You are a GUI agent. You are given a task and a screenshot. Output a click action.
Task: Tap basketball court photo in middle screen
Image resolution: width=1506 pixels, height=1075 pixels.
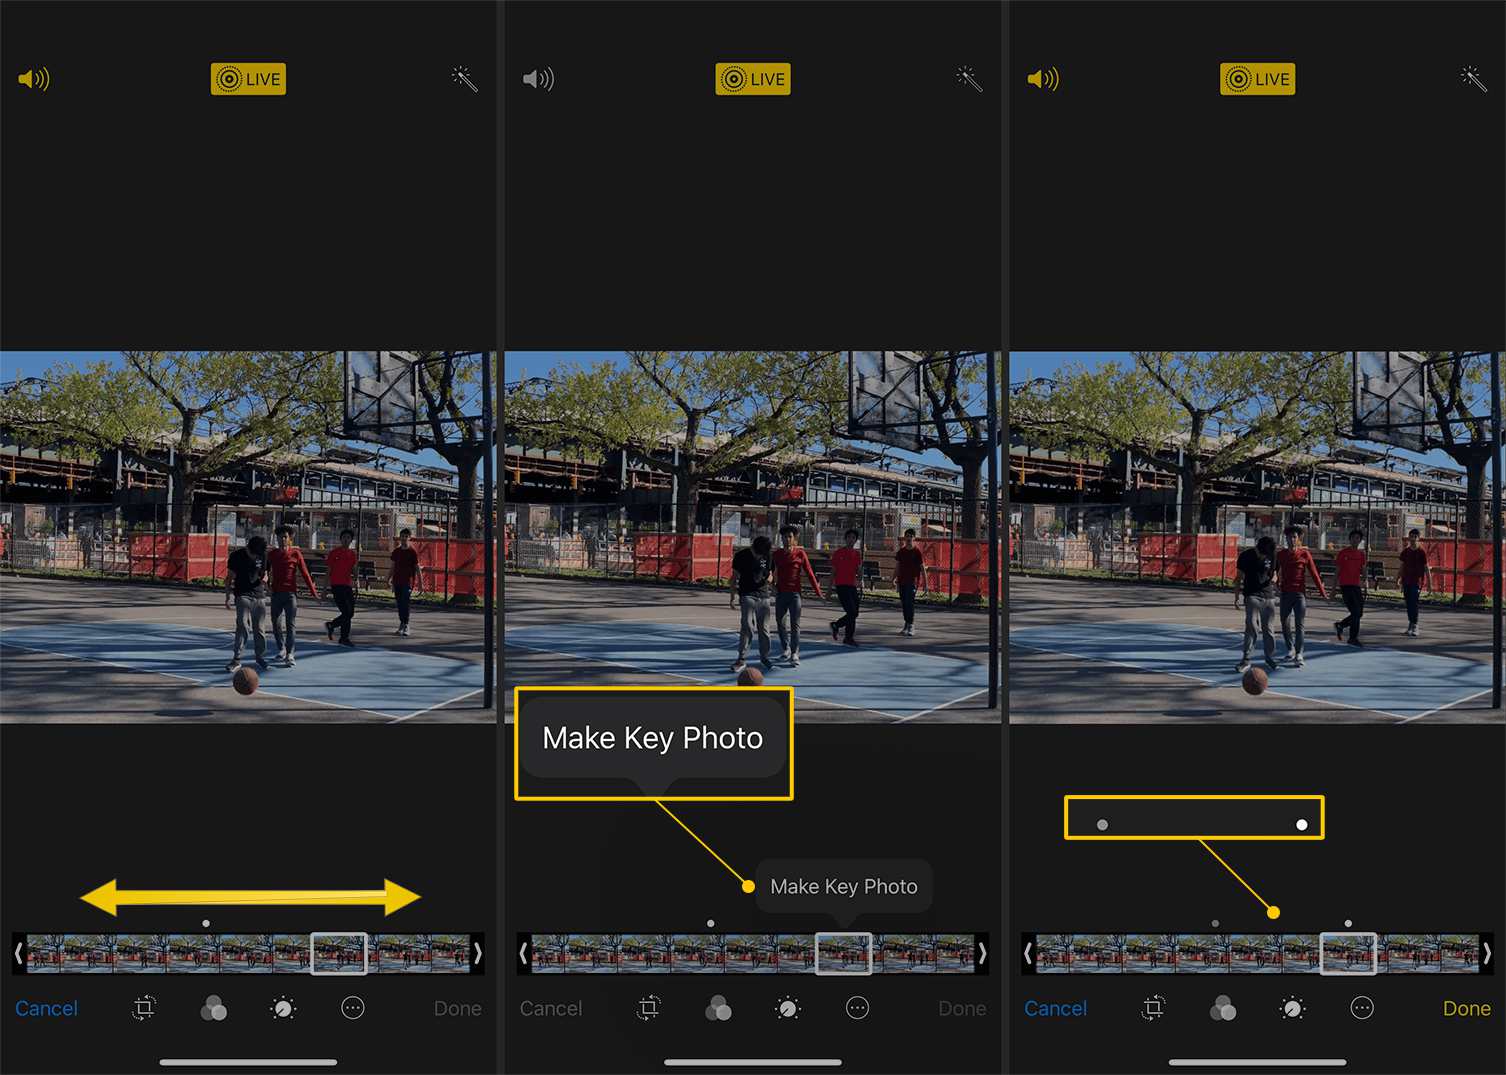(753, 537)
